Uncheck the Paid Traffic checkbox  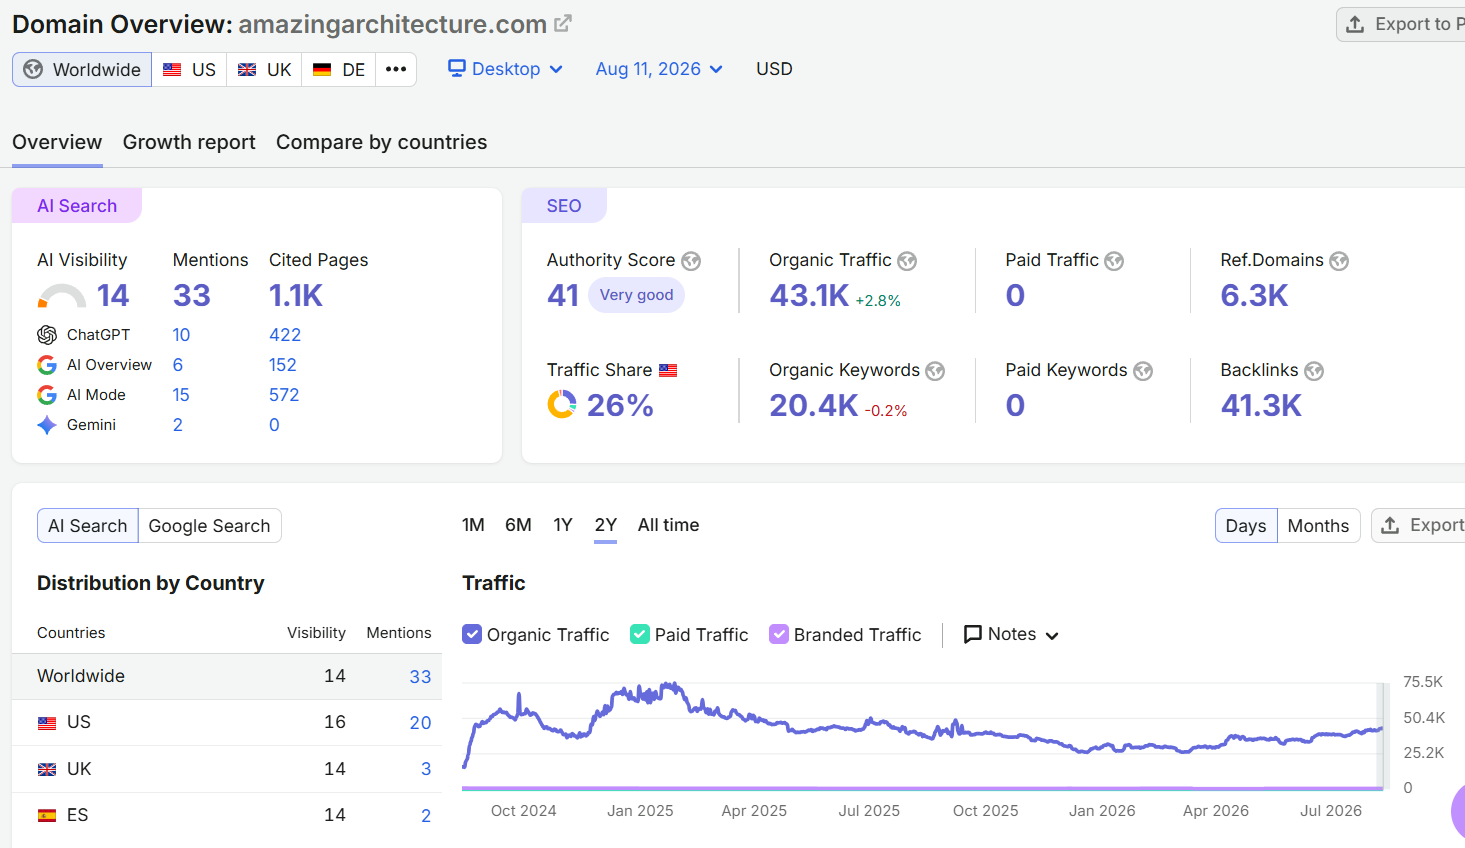point(640,634)
